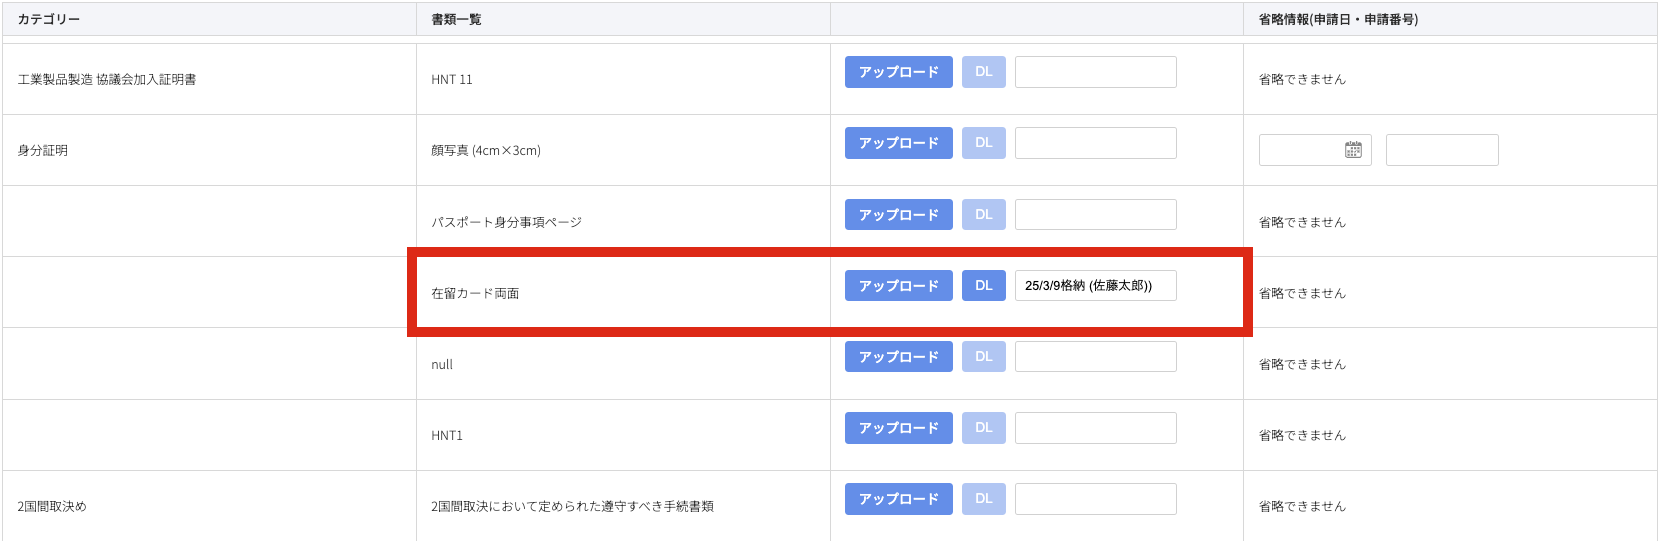Click DL button for HNT 11

tap(983, 72)
